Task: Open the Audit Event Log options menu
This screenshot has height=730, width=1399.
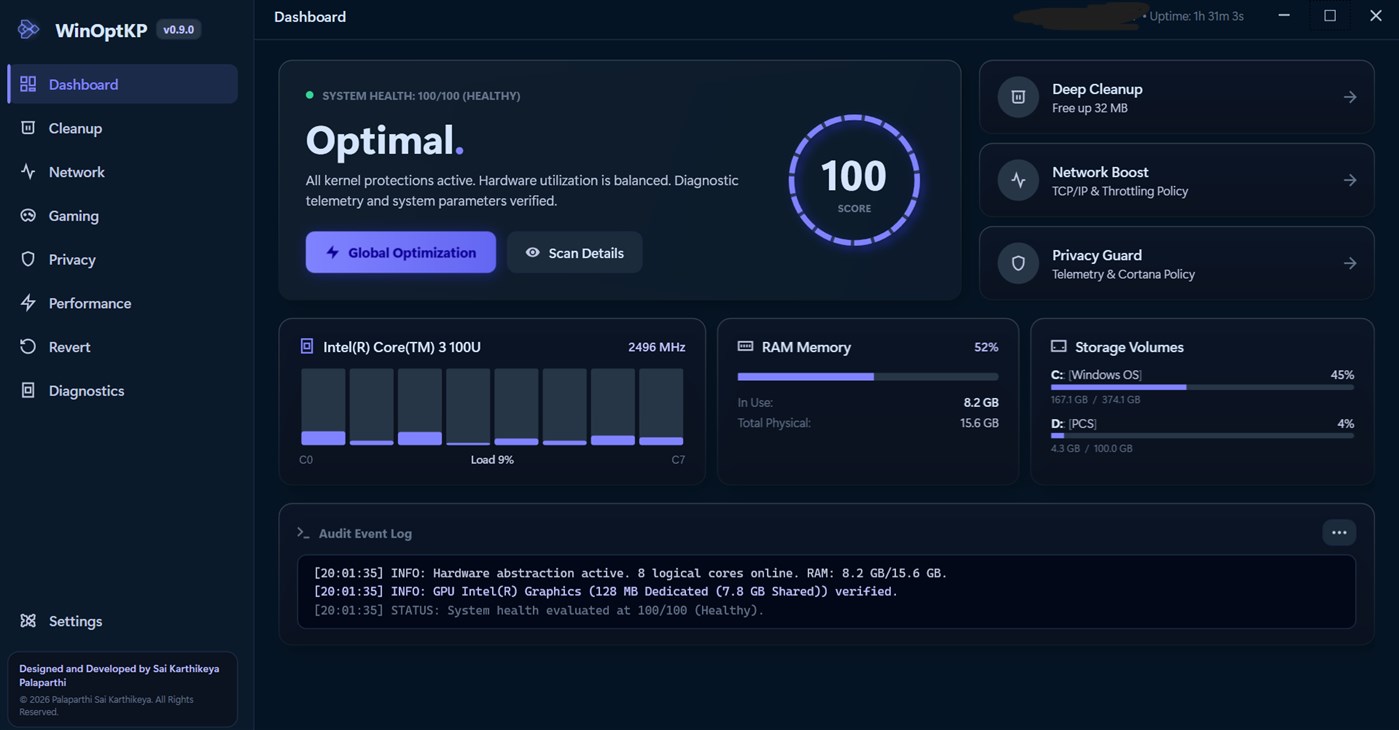Action: pyautogui.click(x=1339, y=533)
